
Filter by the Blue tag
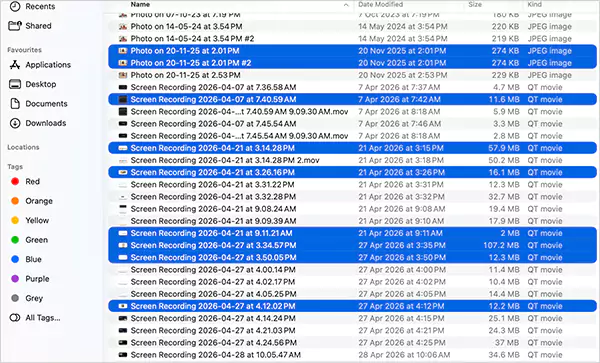[x=26, y=259]
